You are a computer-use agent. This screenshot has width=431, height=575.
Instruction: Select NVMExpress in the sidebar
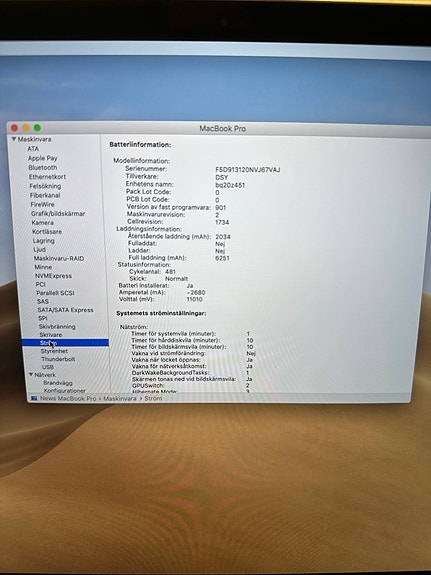[x=53, y=276]
